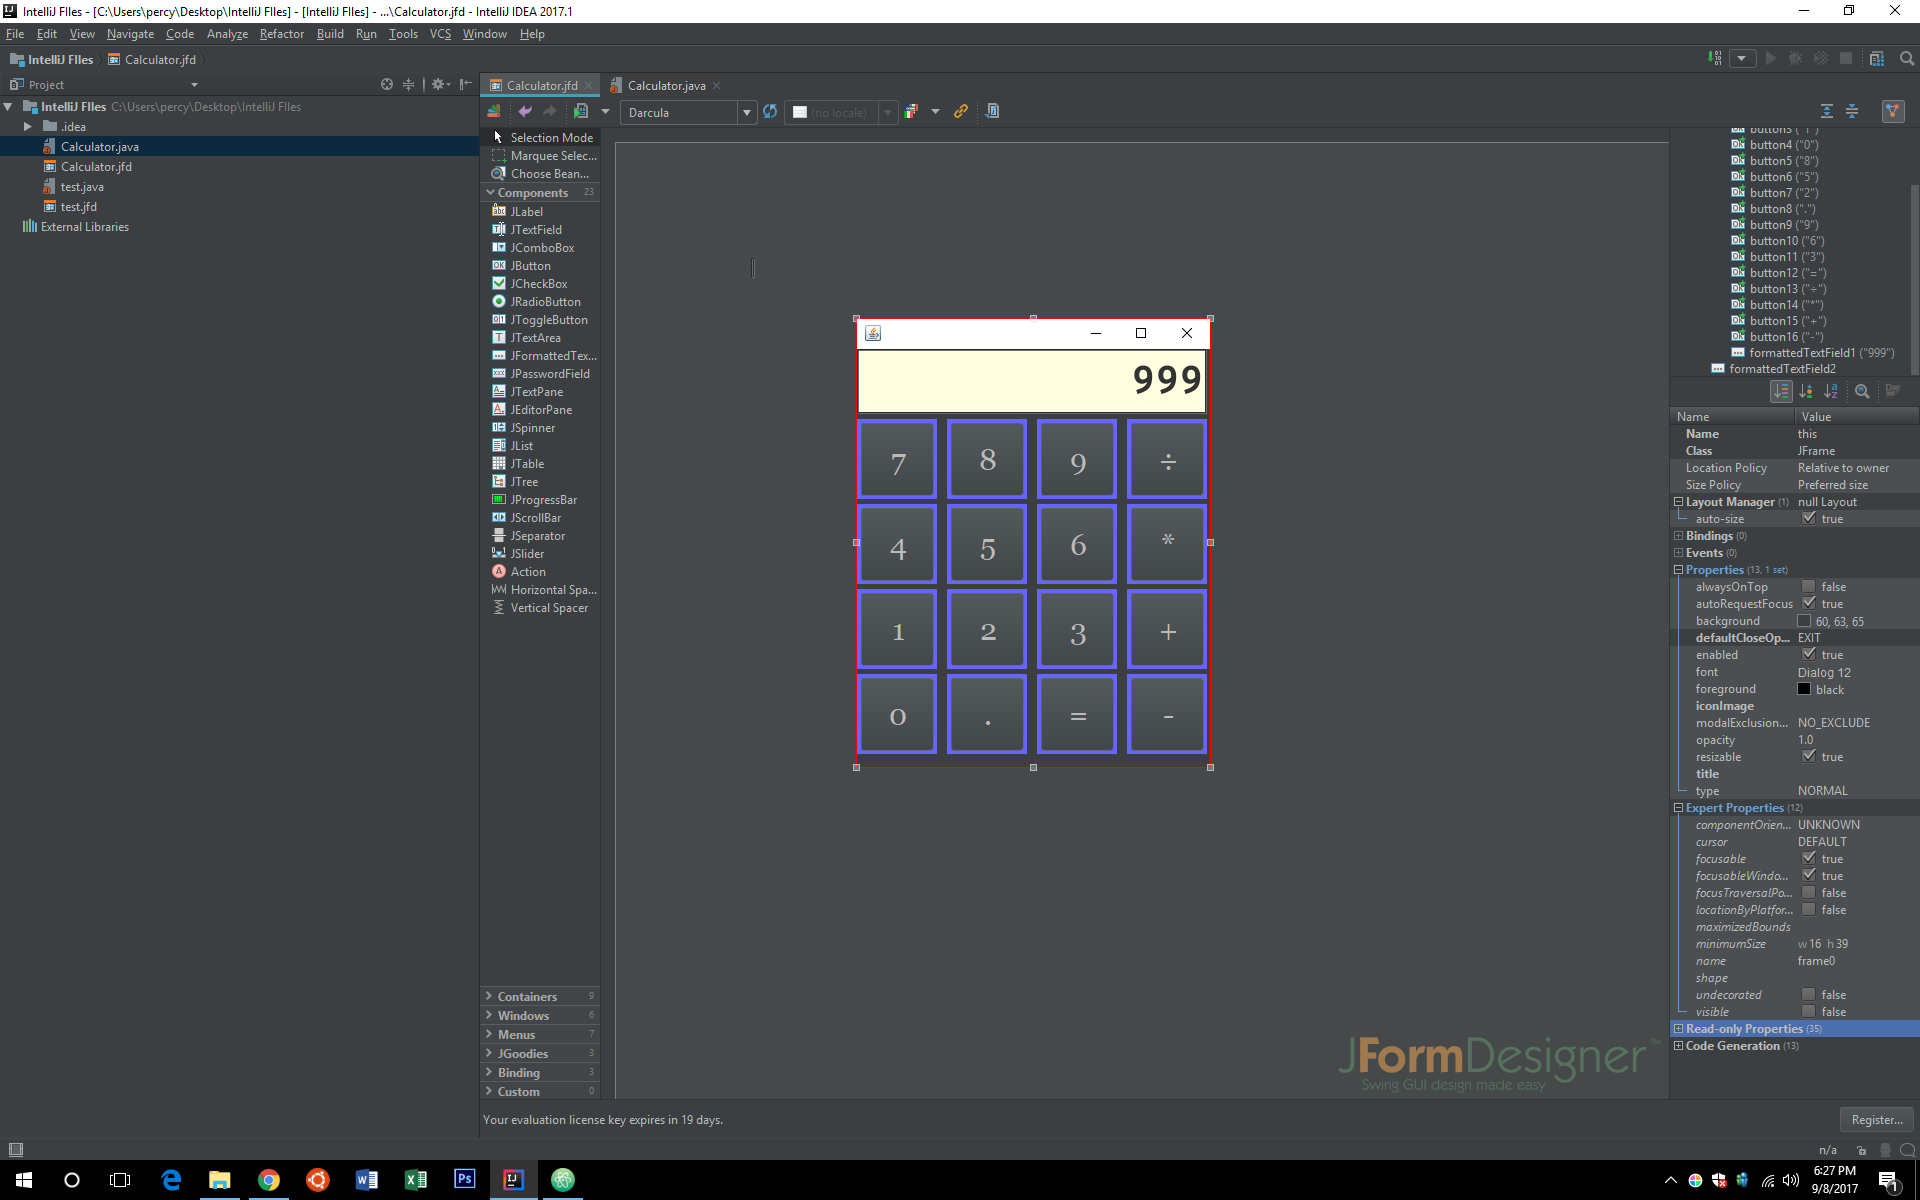
Task: Select the JButton component in the palette
Action: (530, 265)
